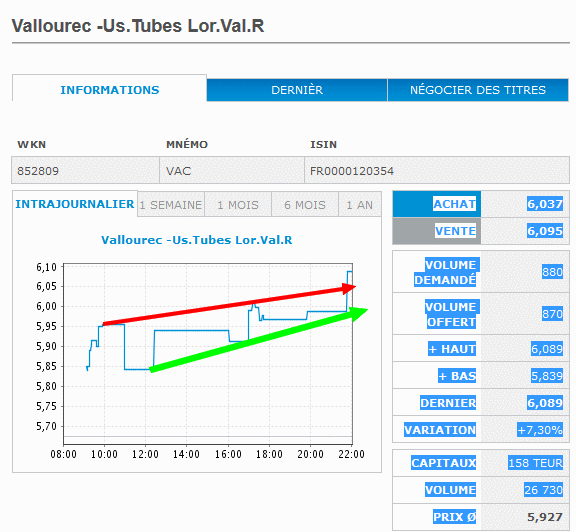Click the + BAS label
Viewport: 576px width, 532px height.
(457, 376)
